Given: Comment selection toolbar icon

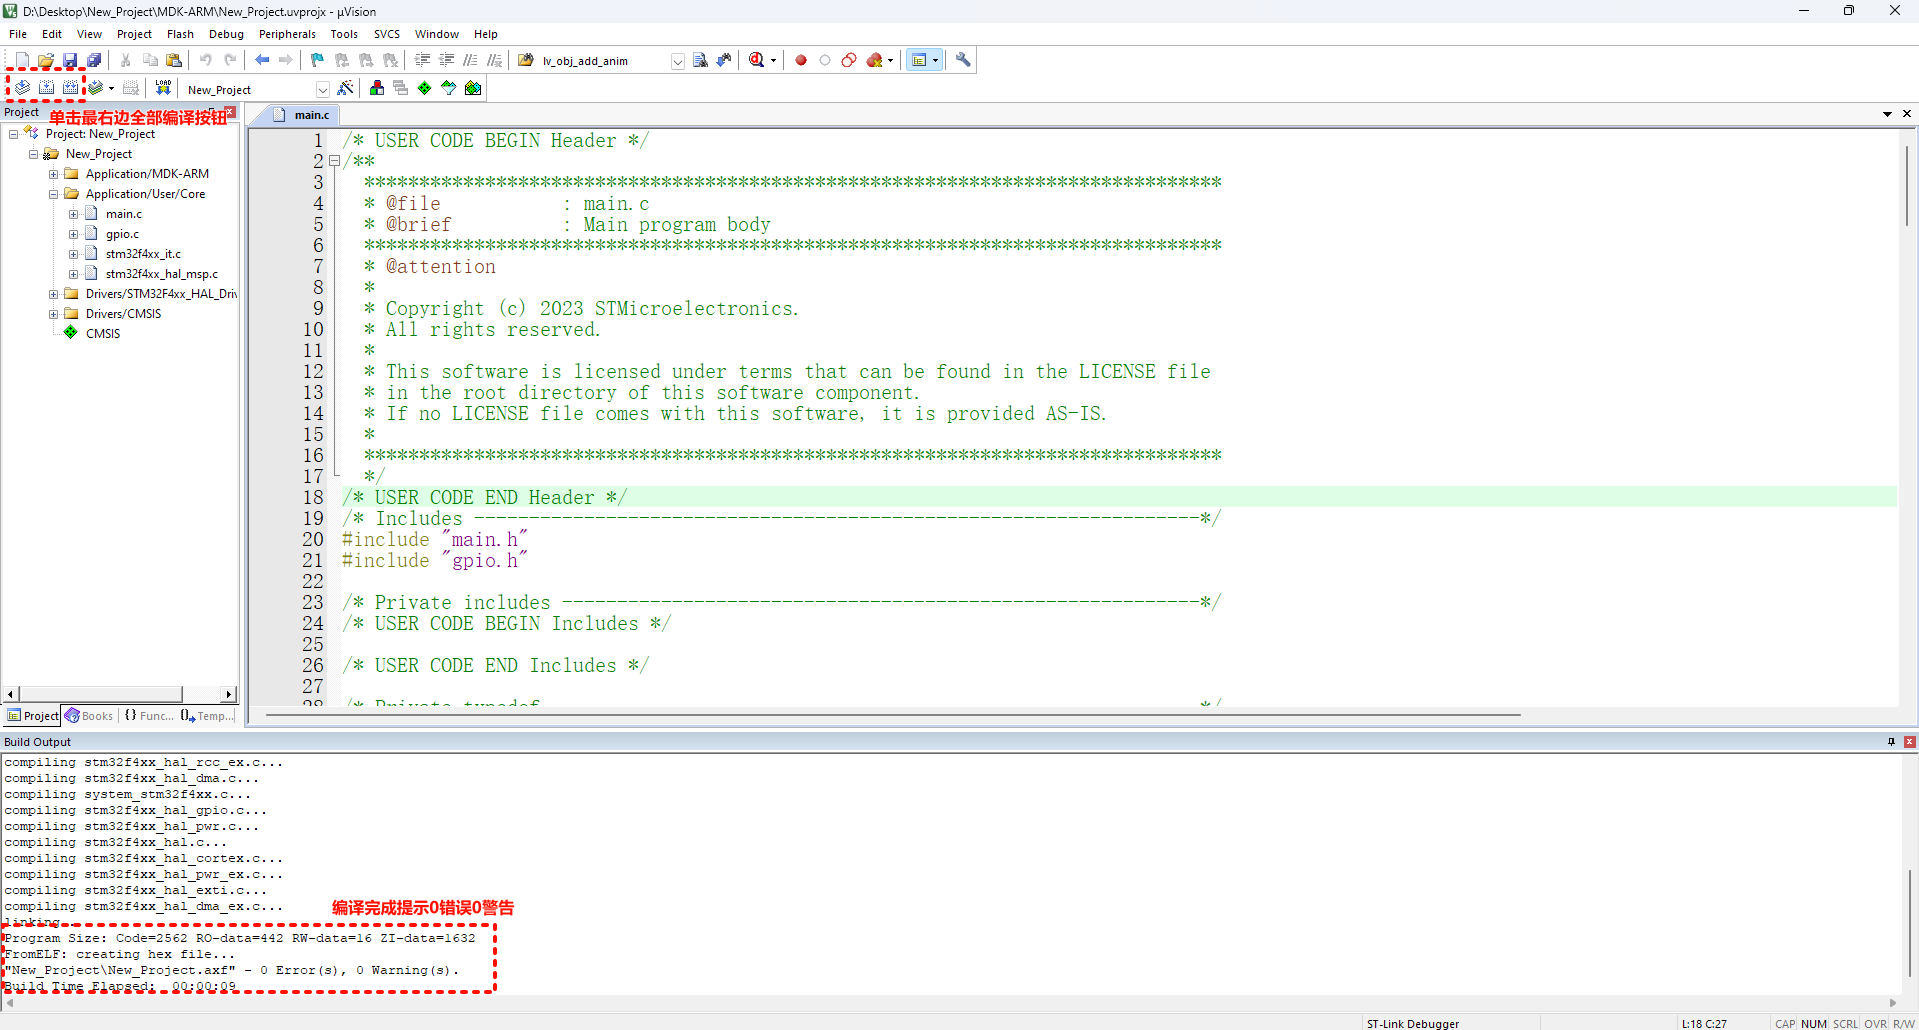Looking at the screenshot, I should tap(471, 60).
